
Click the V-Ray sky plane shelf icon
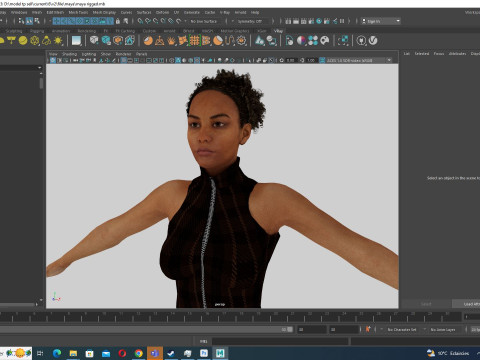tap(76, 41)
